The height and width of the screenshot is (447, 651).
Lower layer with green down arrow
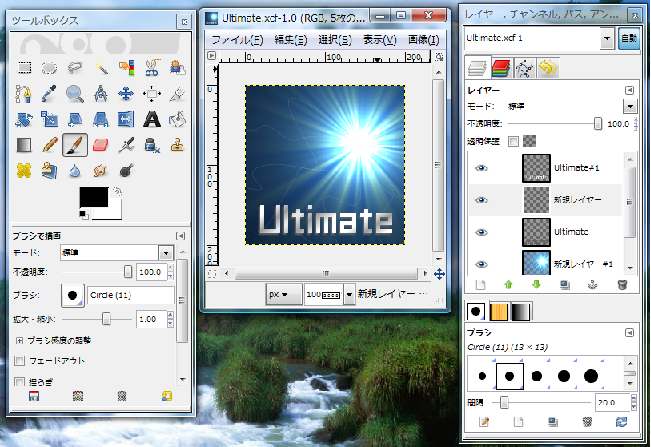coord(536,285)
